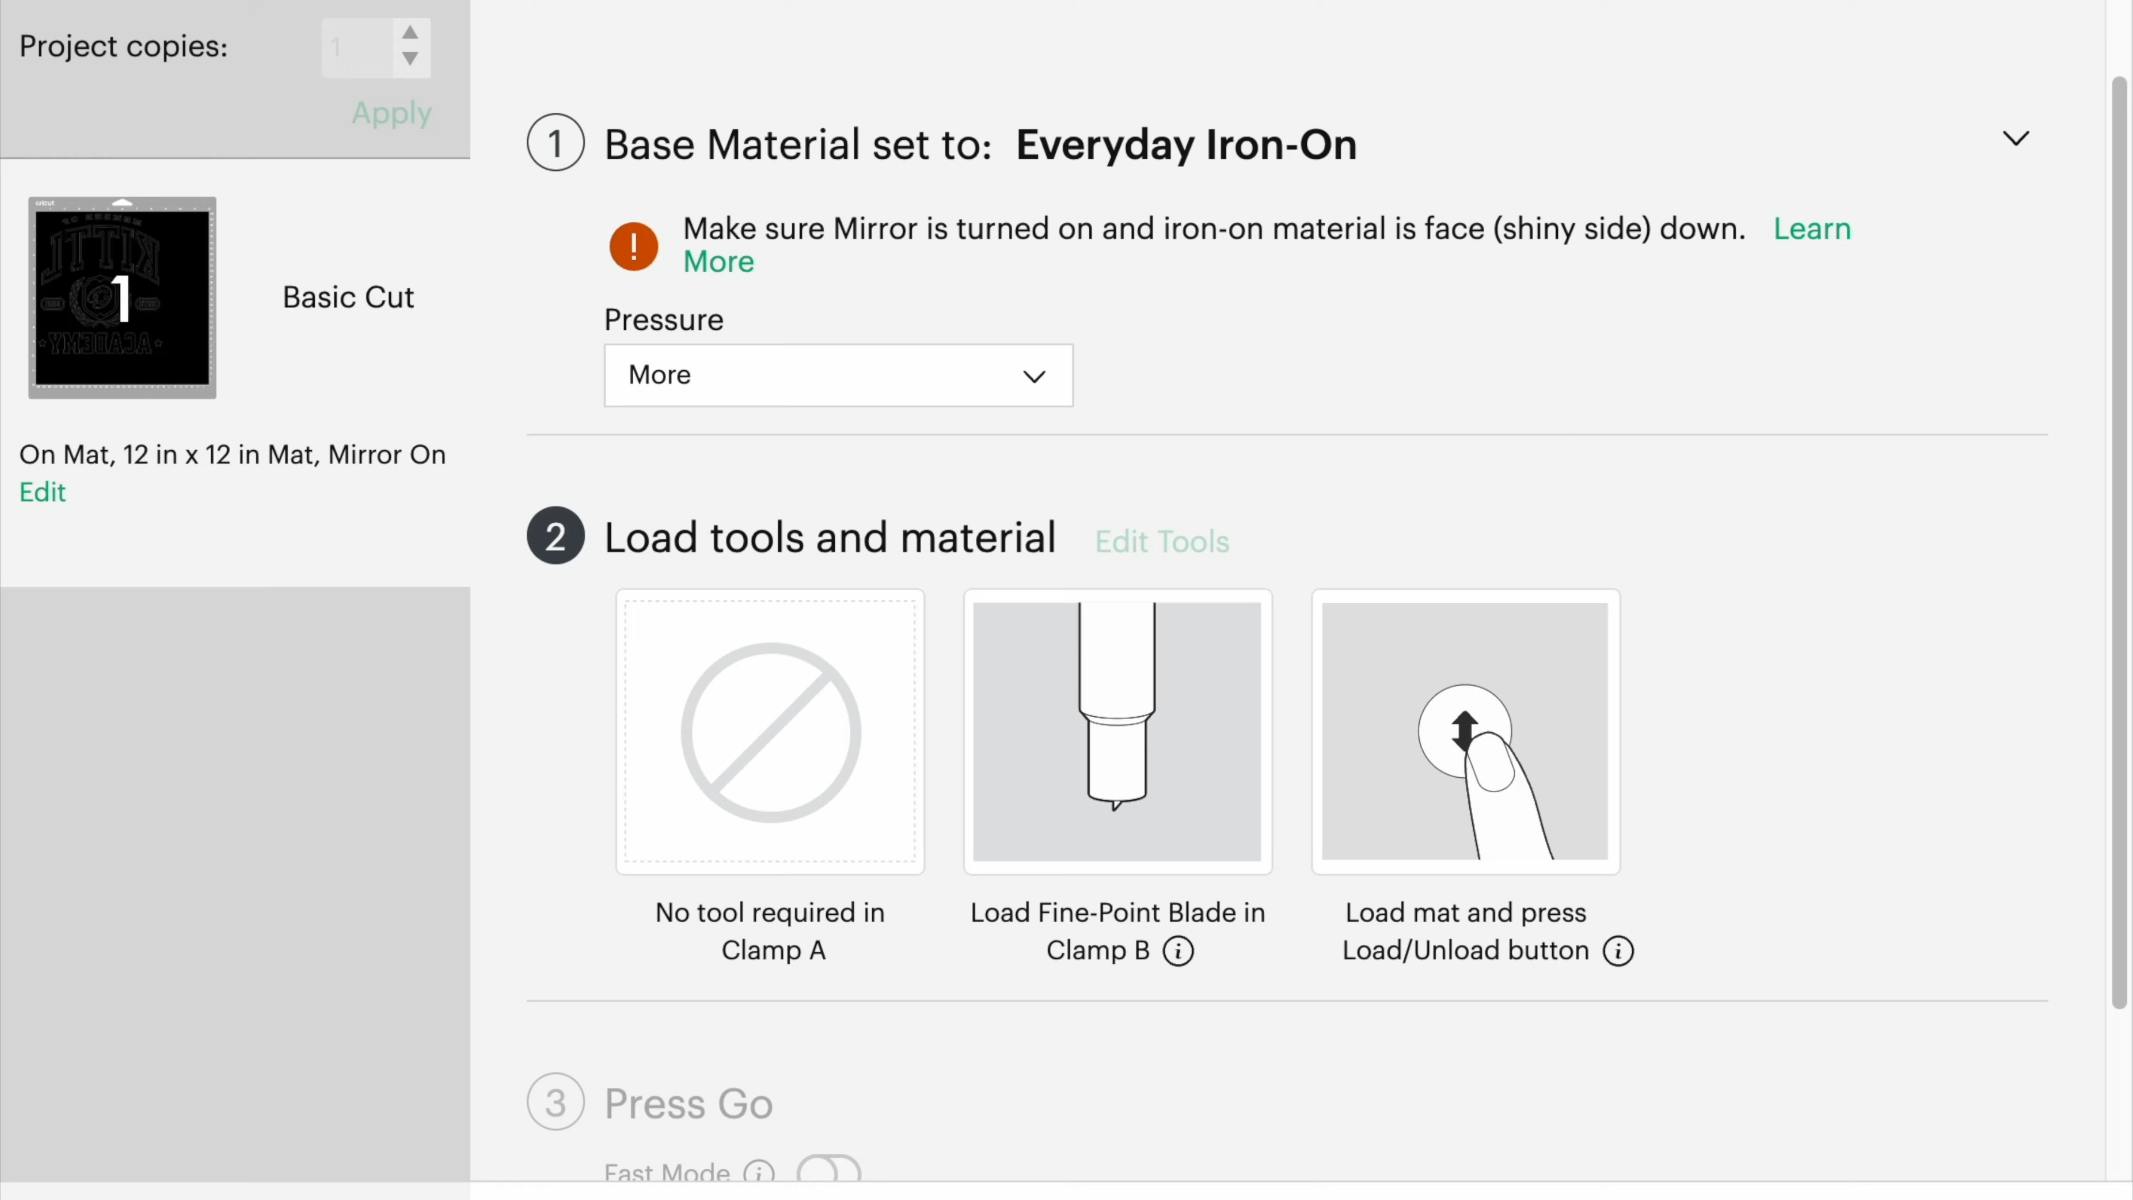Click the Project copies number field

coord(356,47)
